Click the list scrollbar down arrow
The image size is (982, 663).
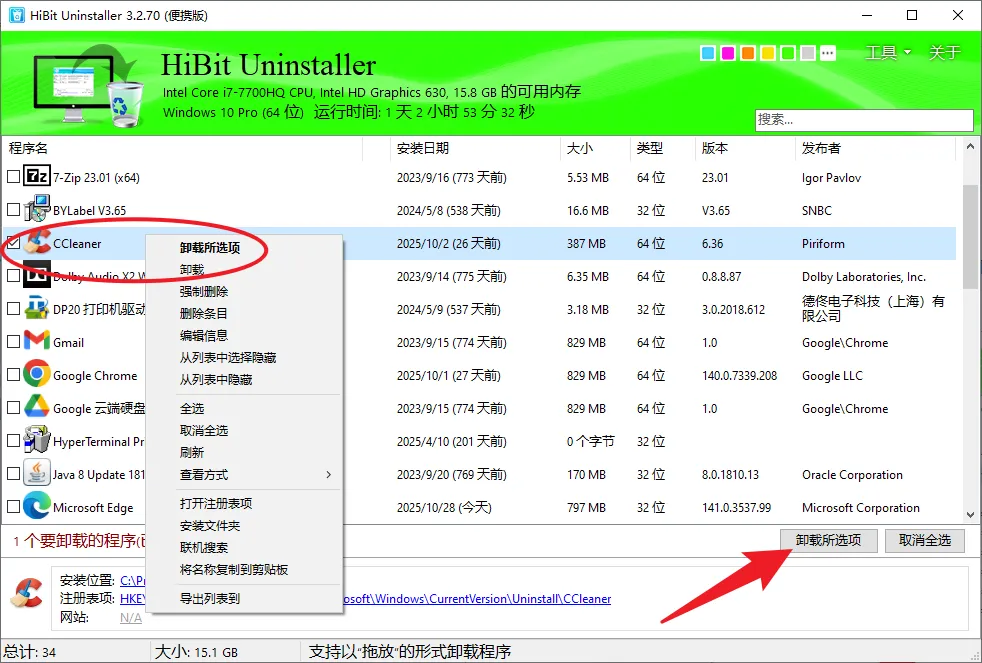970,515
